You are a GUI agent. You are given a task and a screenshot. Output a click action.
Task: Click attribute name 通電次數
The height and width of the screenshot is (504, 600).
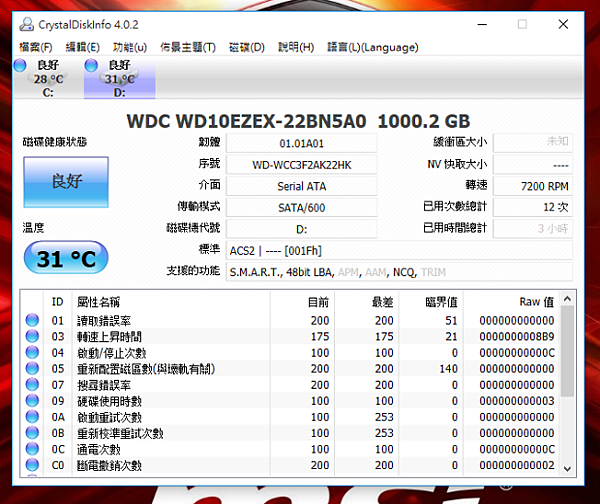pyautogui.click(x=99, y=449)
